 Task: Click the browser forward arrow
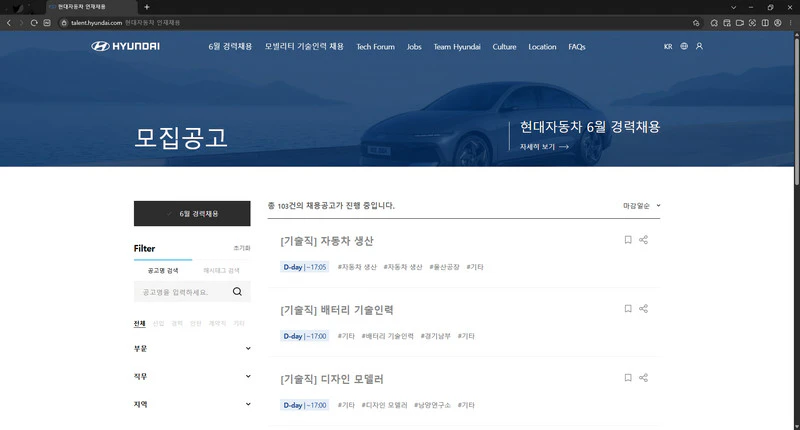[x=21, y=22]
